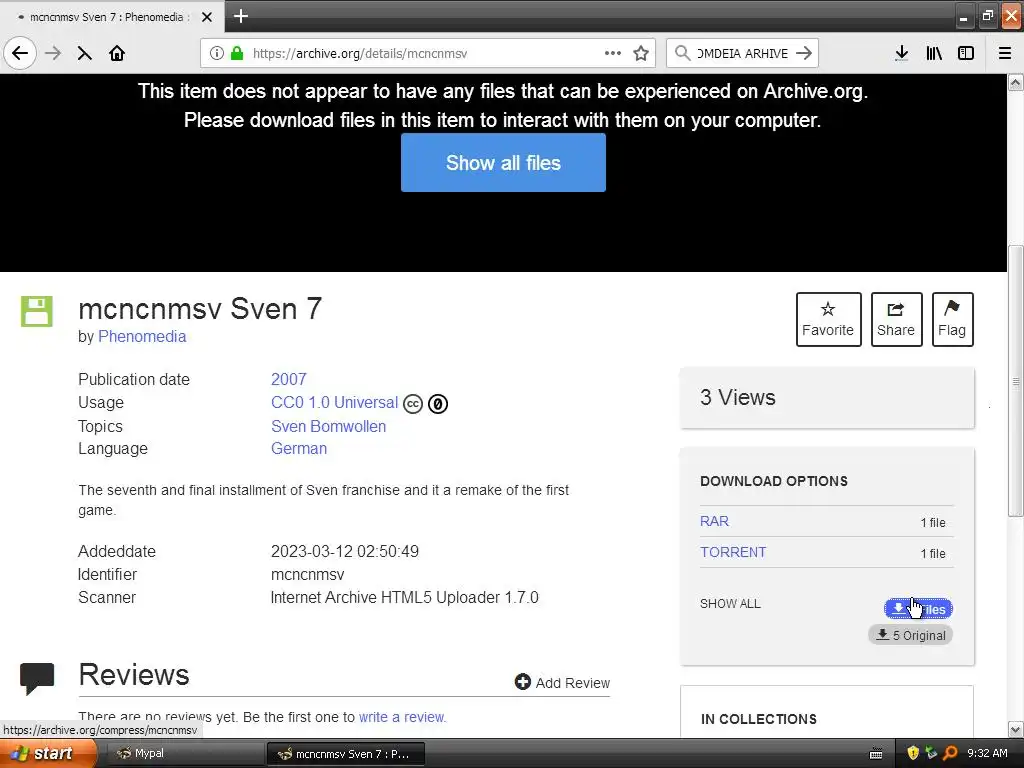Click the Show all files button
1024x768 pixels.
coord(503,163)
